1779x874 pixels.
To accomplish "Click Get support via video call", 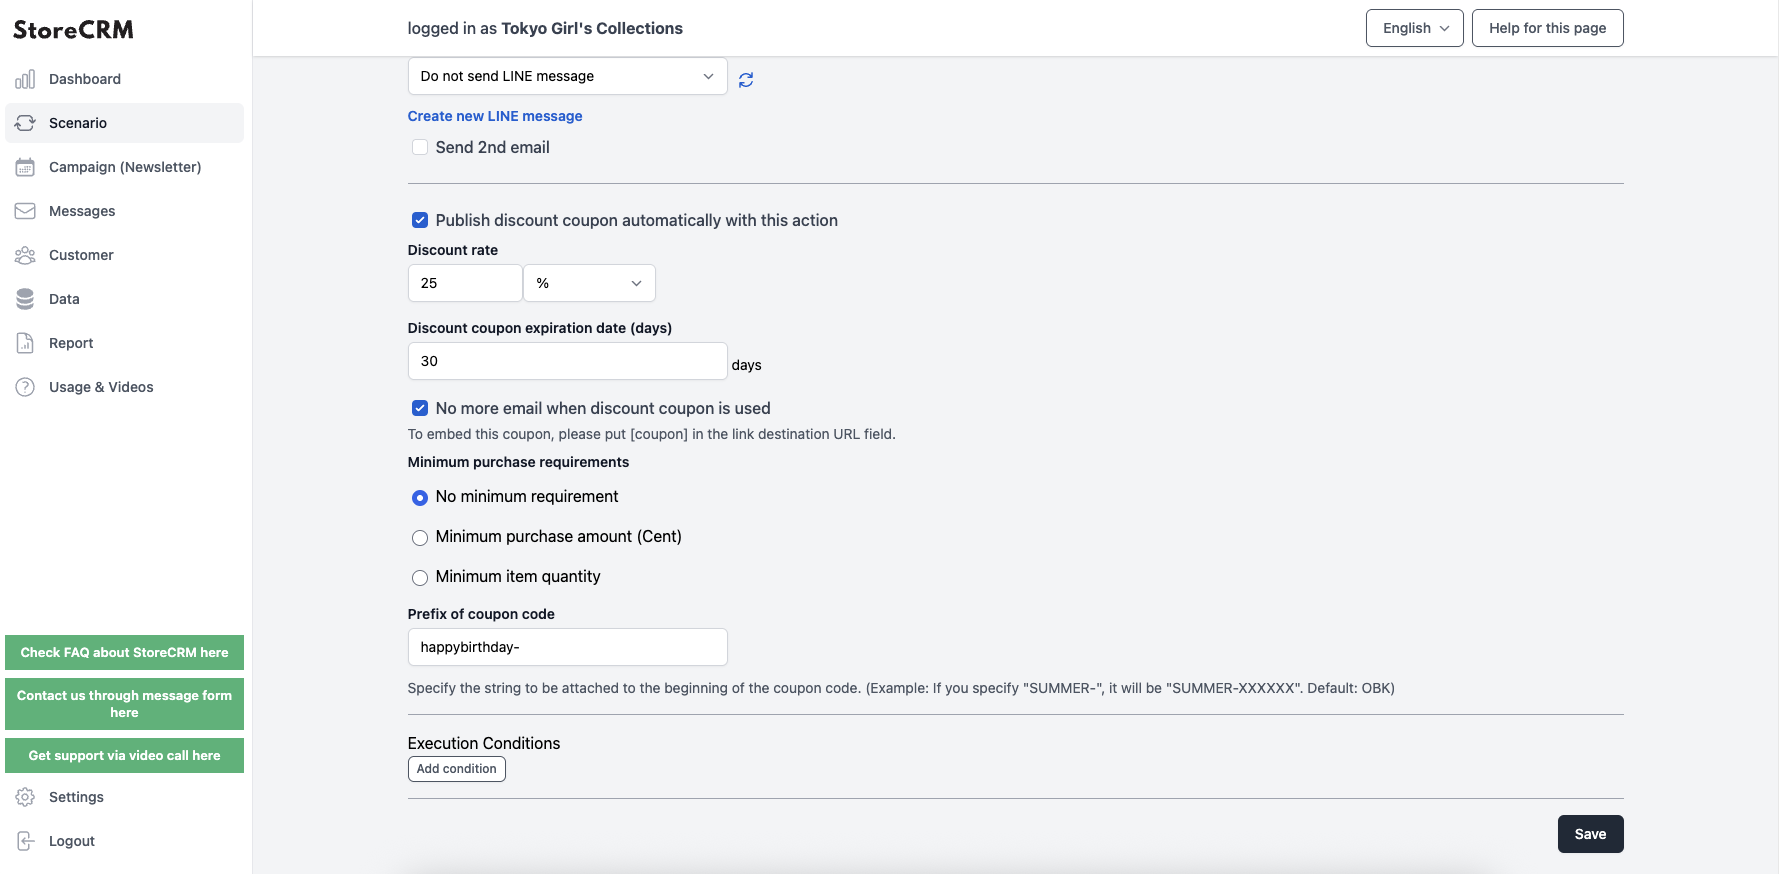I will tap(124, 755).
